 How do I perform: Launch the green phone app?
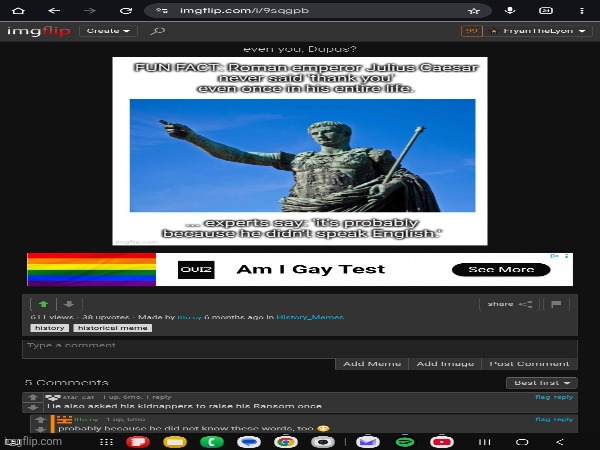coord(212,442)
